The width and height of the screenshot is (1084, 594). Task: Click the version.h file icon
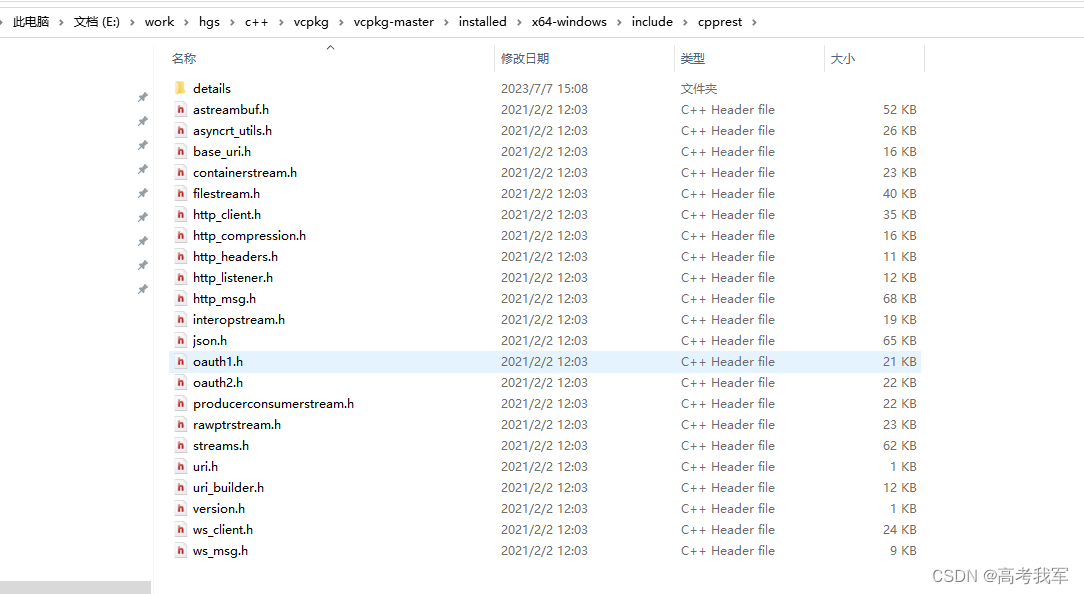pyautogui.click(x=180, y=508)
